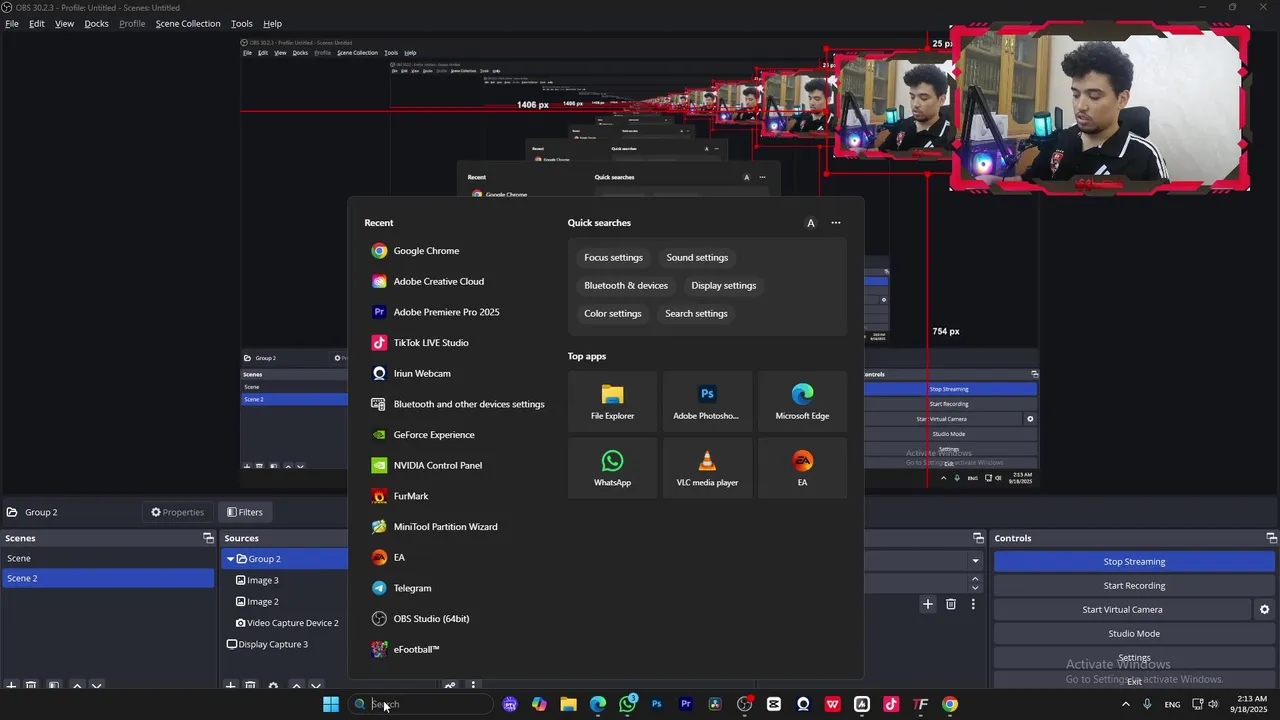This screenshot has height=720, width=1280.
Task: Open Adobe Photoshop top app tile
Action: click(707, 402)
